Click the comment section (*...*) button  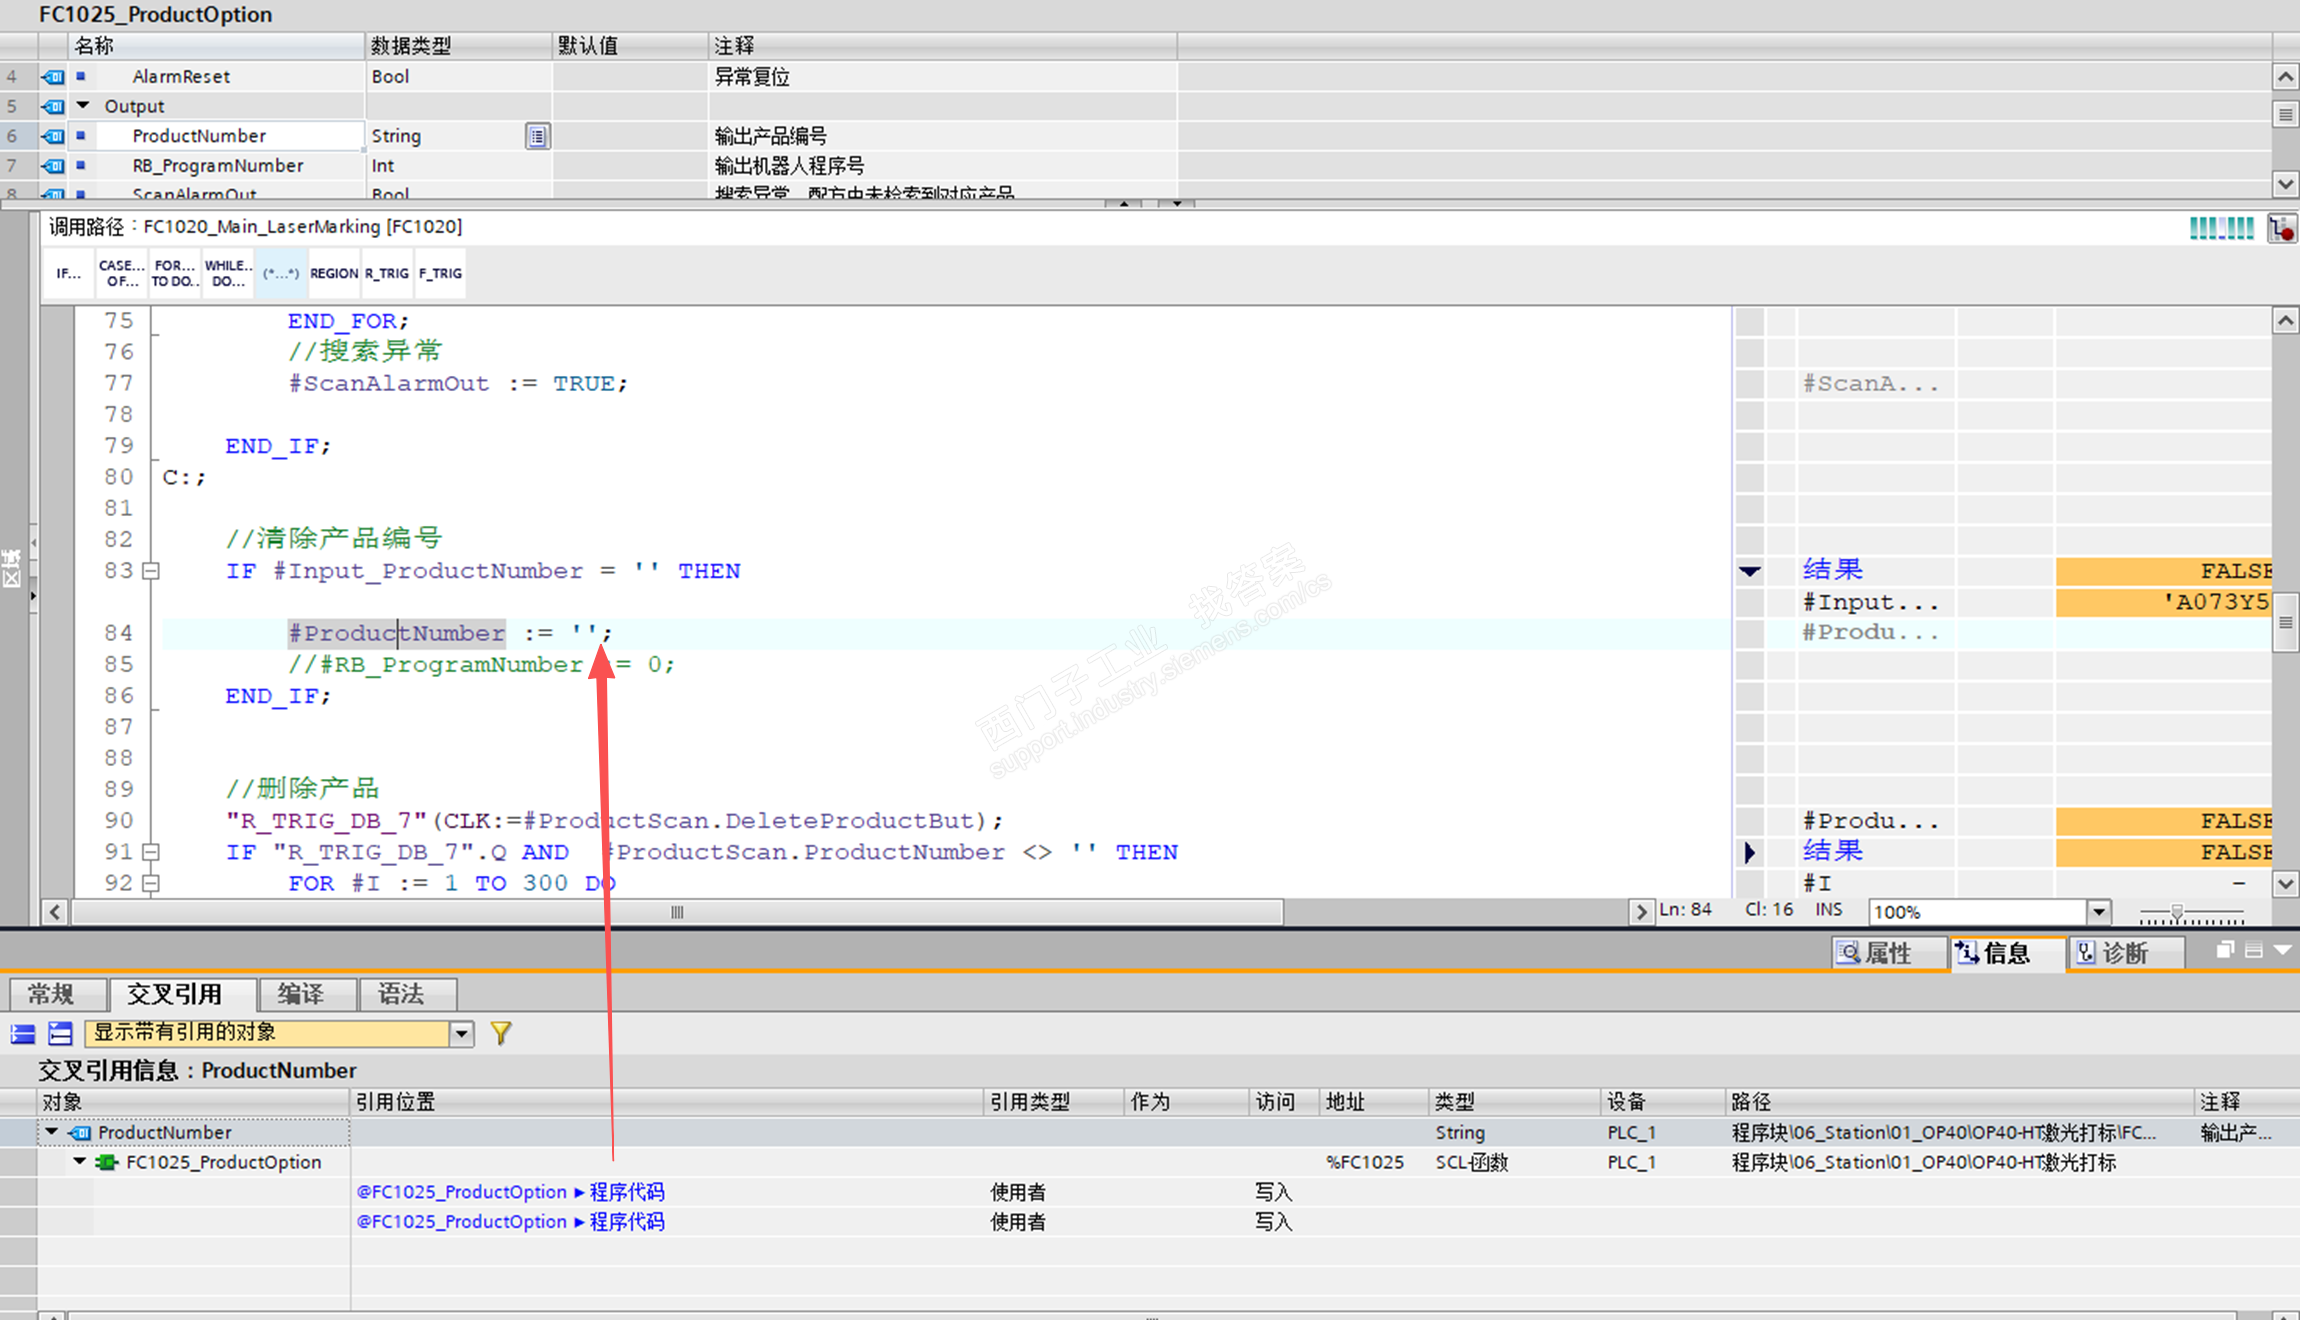pyautogui.click(x=281, y=273)
